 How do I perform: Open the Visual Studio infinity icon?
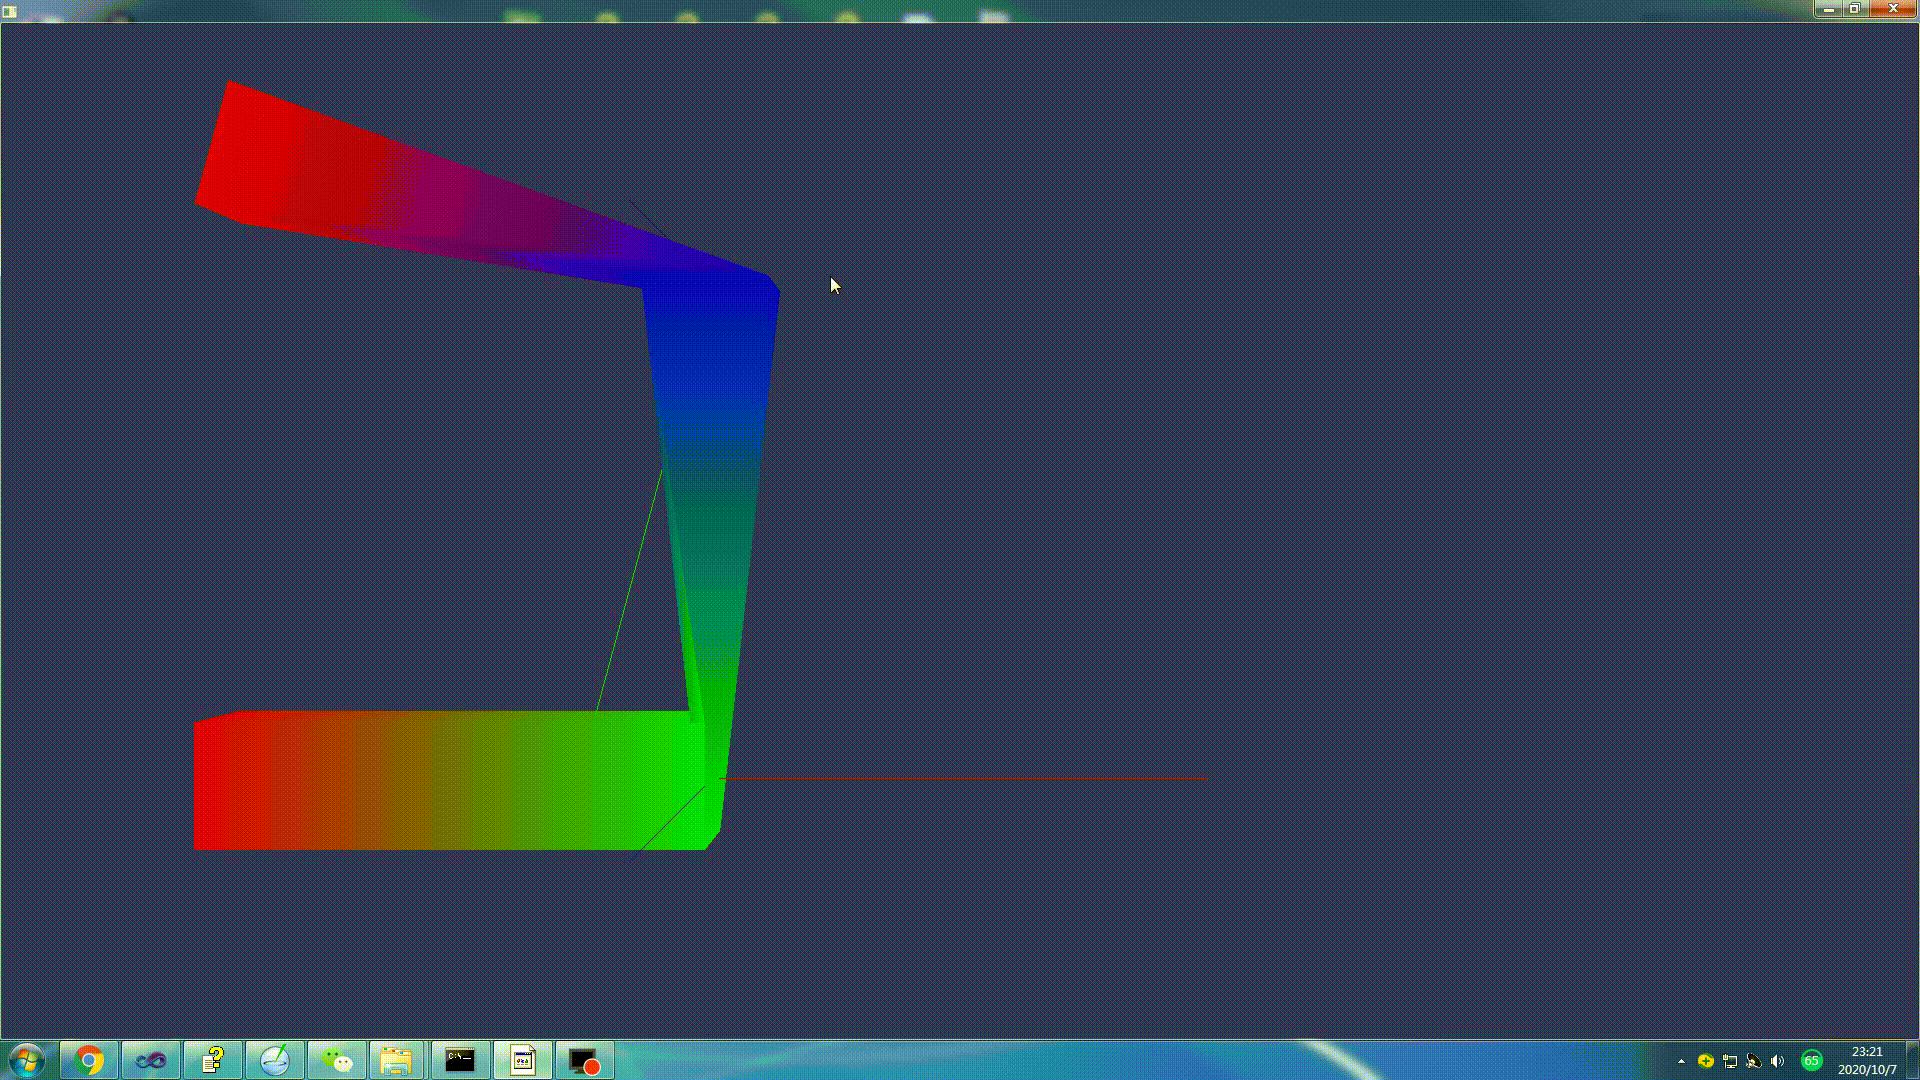pyautogui.click(x=151, y=1060)
